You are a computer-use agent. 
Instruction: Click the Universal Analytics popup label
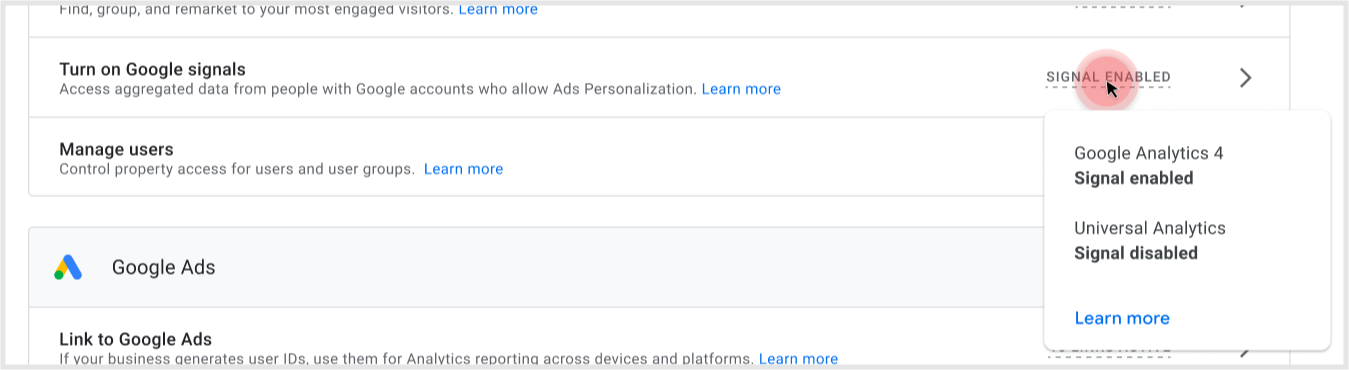point(1149,228)
